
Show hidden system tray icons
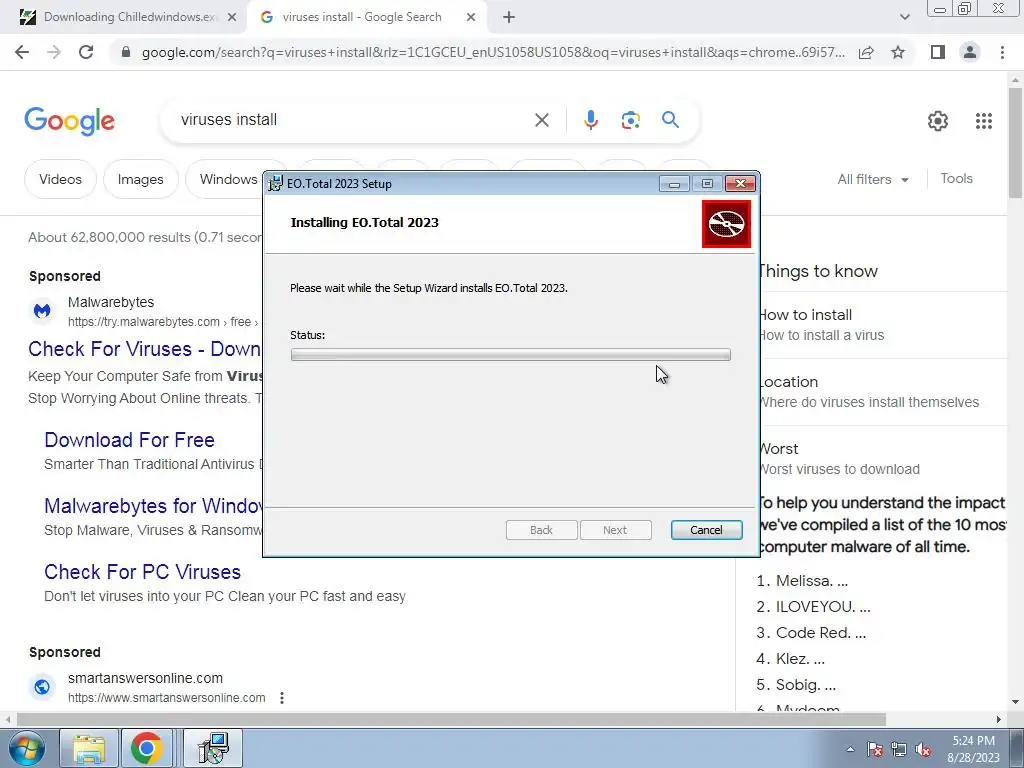[850, 750]
